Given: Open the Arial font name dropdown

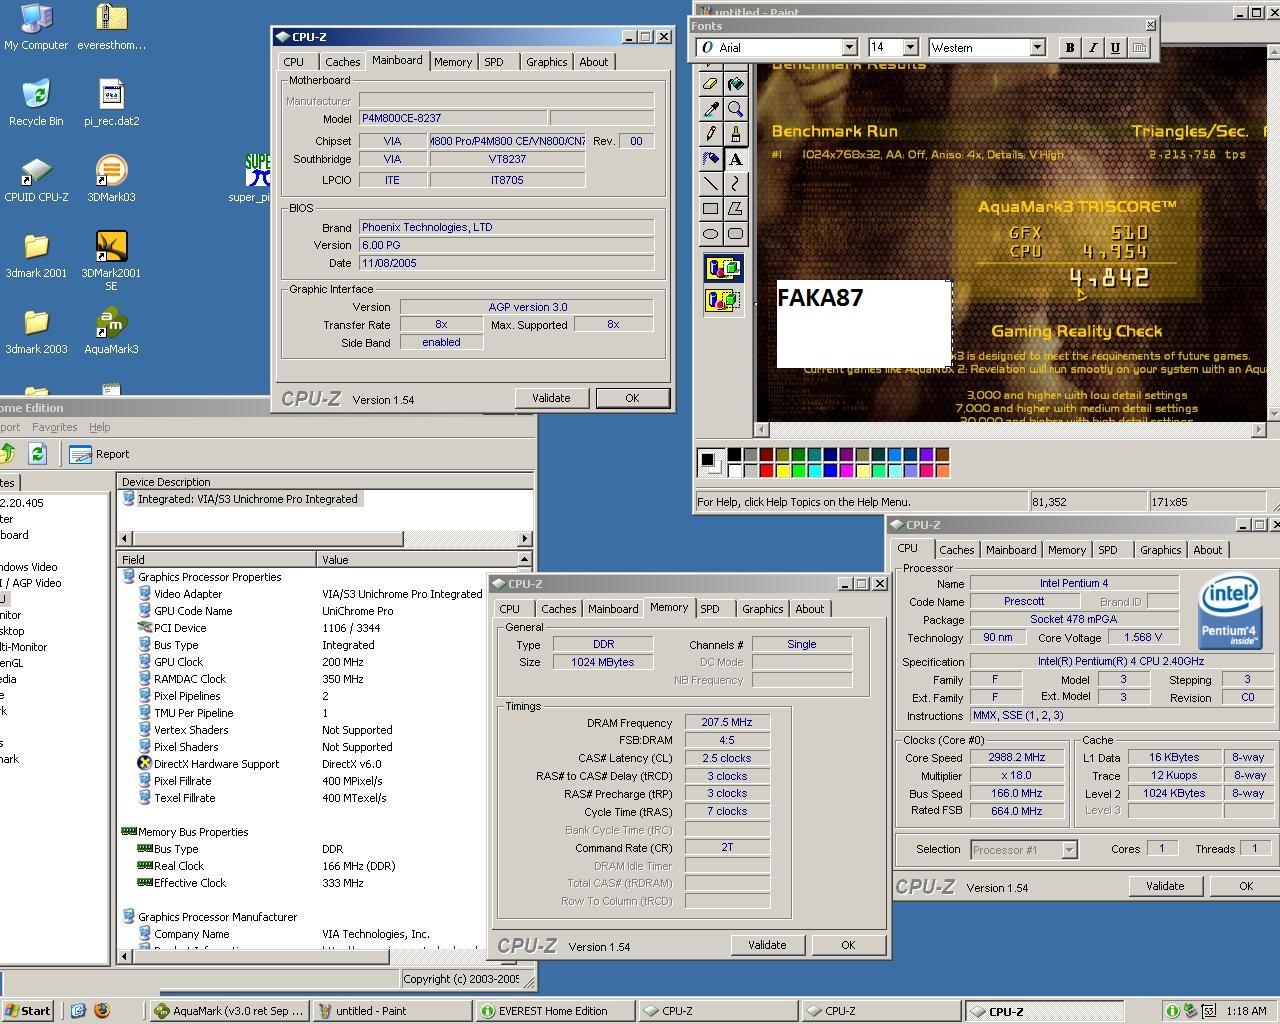Looking at the screenshot, I should tap(849, 47).
